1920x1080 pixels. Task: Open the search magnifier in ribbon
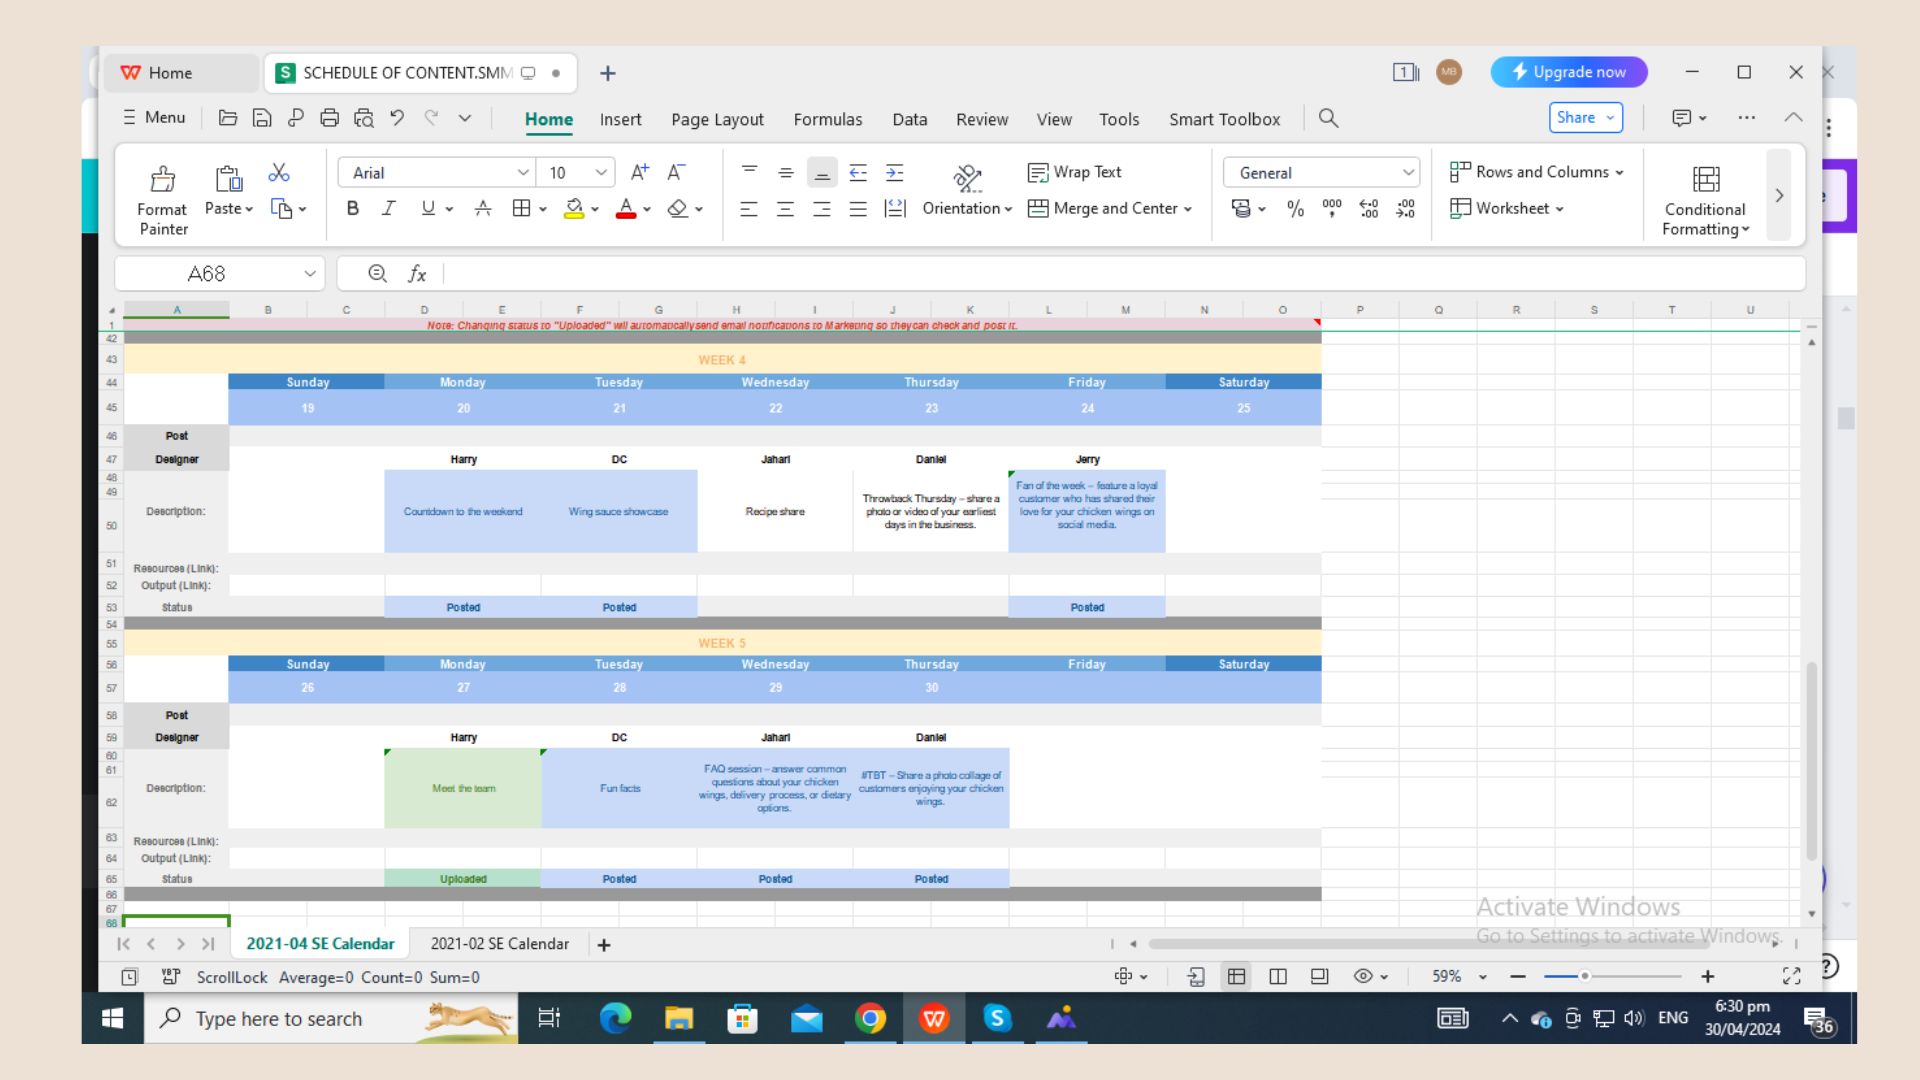[x=1328, y=118]
